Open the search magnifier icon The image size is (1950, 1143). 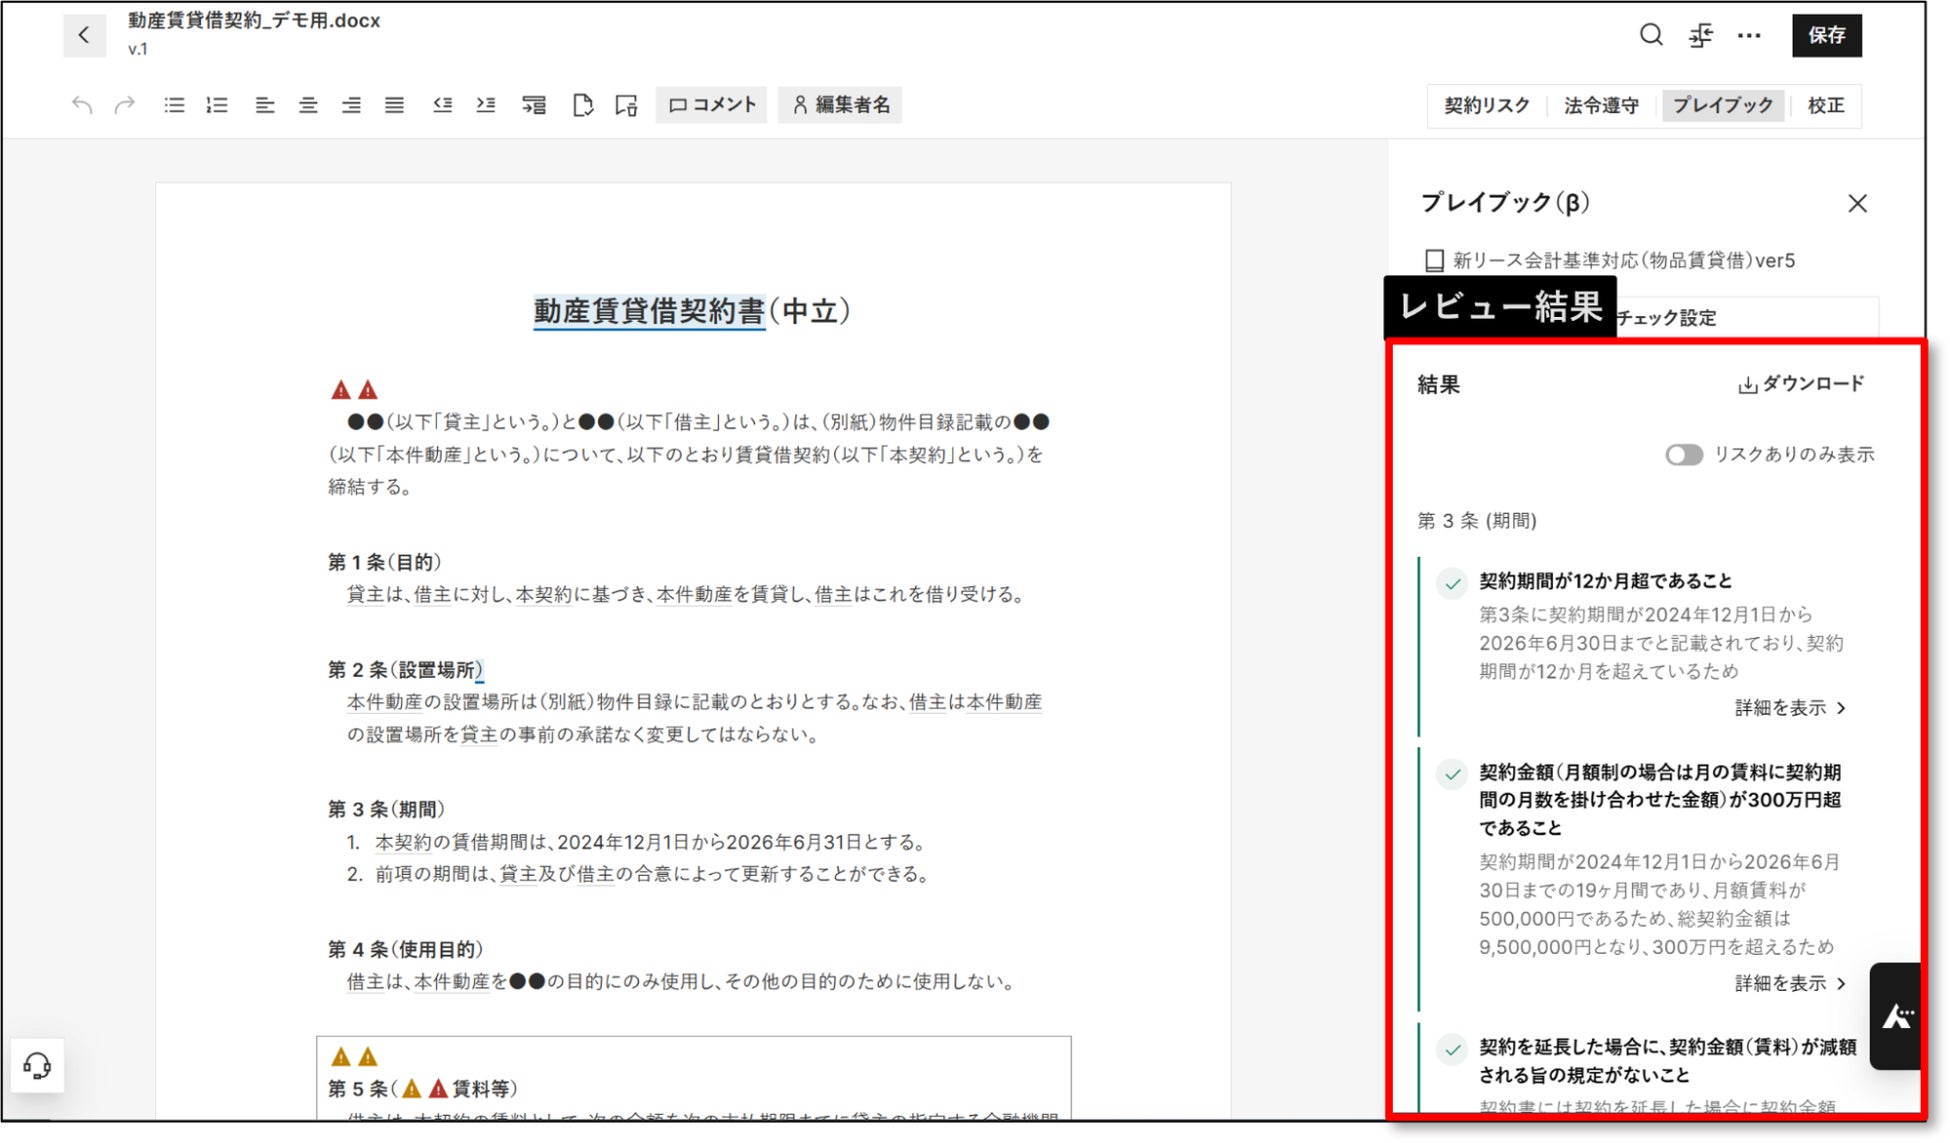tap(1651, 36)
